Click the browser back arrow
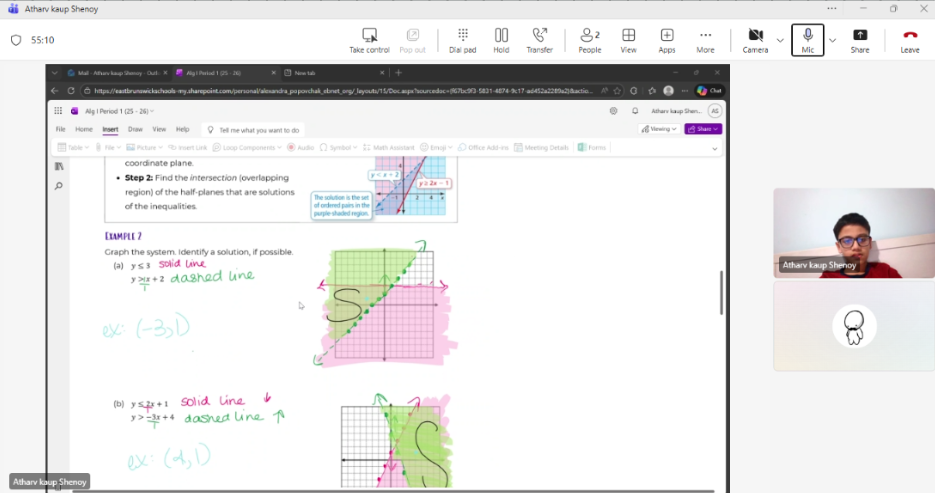Image resolution: width=935 pixels, height=493 pixels. [x=55, y=91]
